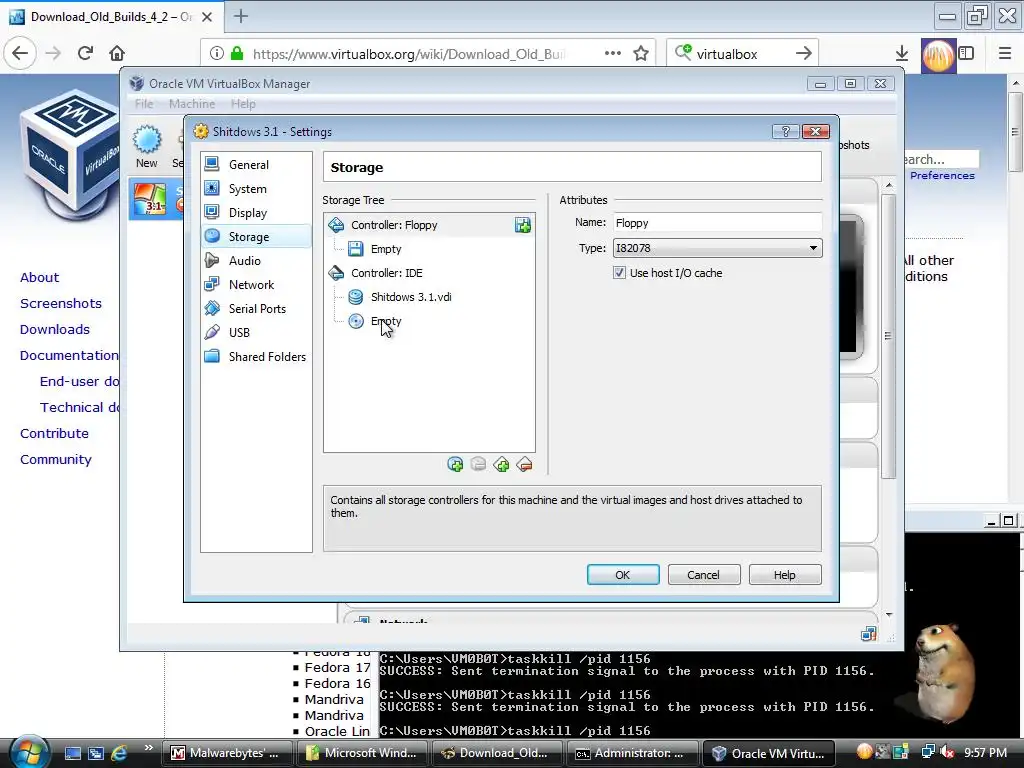Open Help menu in VirtualBox Manager
This screenshot has width=1024, height=768.
coord(243,104)
